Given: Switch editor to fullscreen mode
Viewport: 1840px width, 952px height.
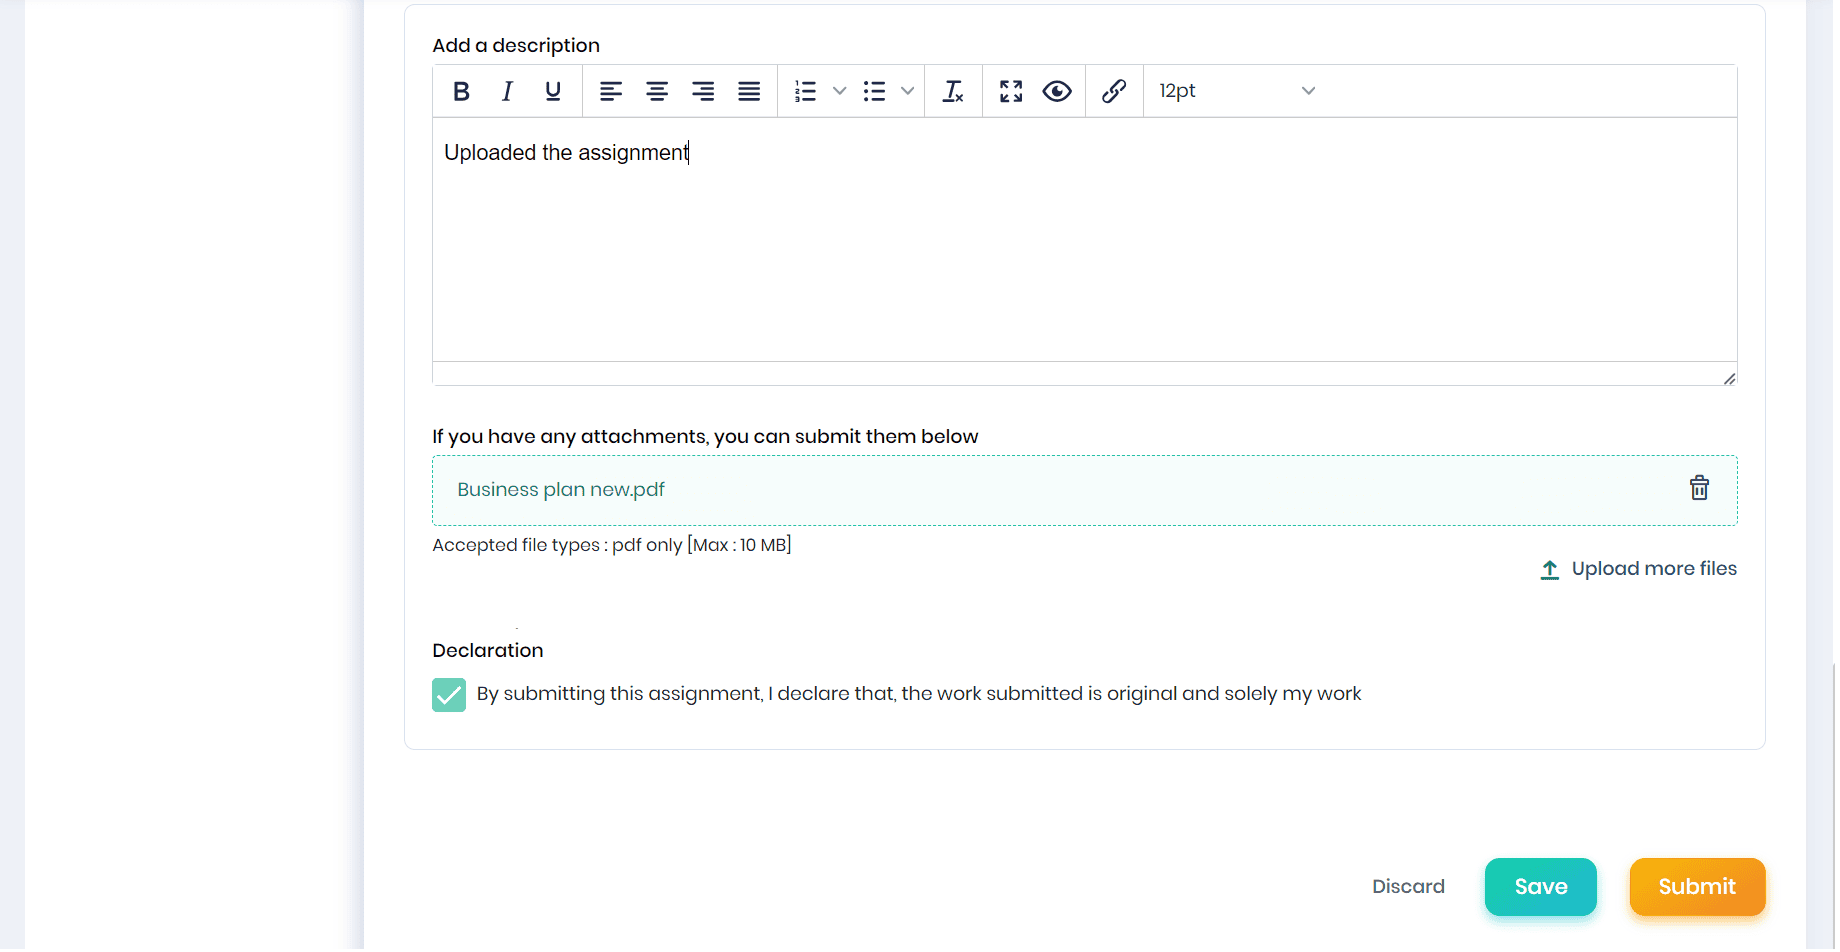Looking at the screenshot, I should [1011, 91].
